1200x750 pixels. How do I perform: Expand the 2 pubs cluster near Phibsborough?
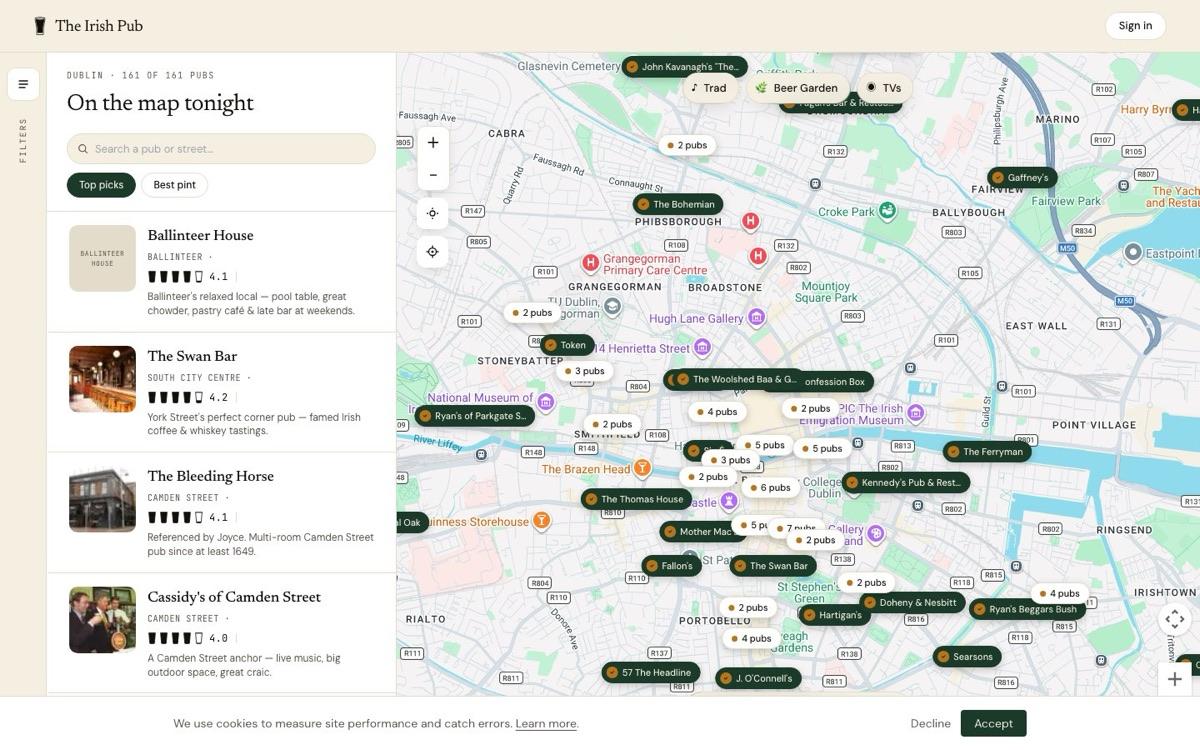click(x=685, y=145)
